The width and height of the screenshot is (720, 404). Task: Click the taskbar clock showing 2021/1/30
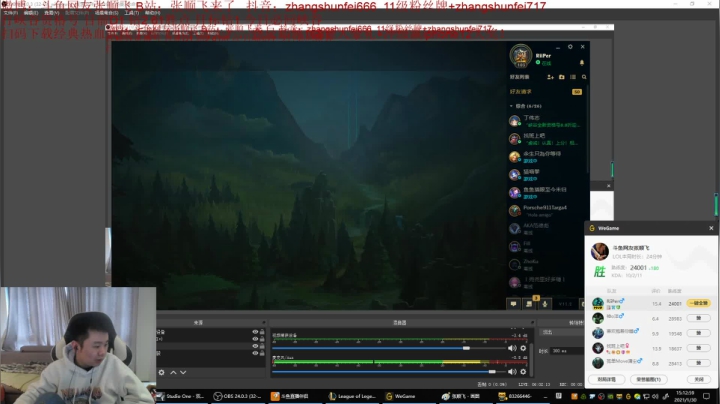(x=685, y=396)
